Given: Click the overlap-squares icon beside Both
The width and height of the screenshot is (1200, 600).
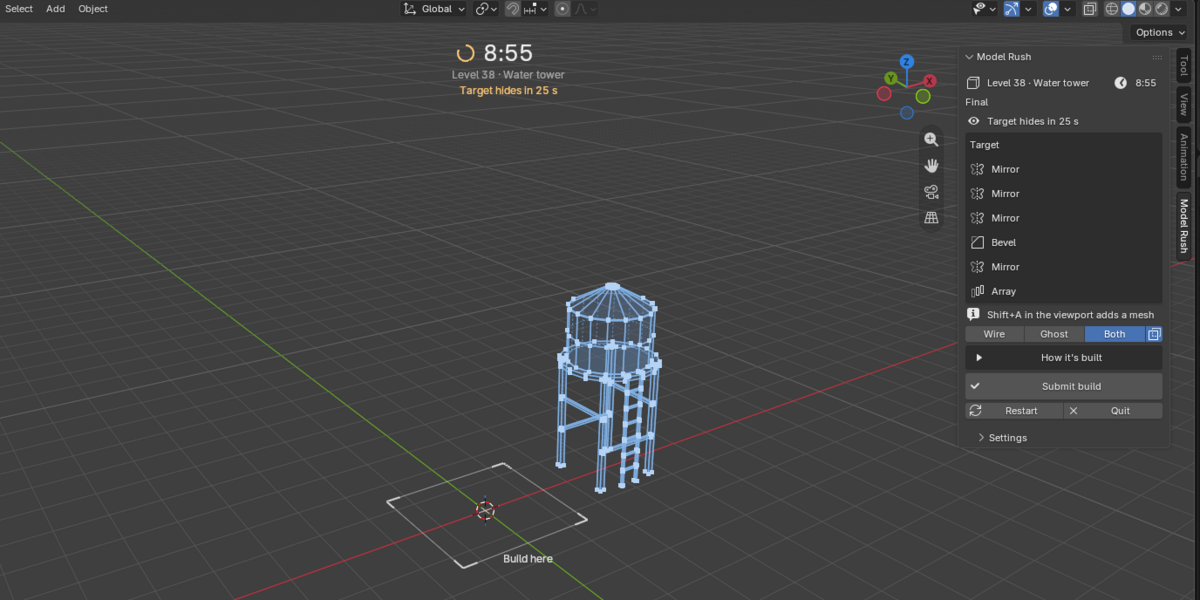Looking at the screenshot, I should [1154, 334].
